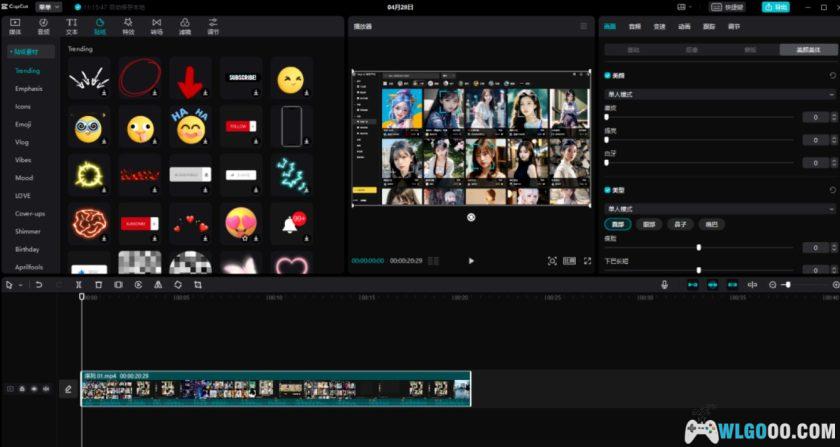Image resolution: width=840 pixels, height=447 pixels.
Task: Choose the white arrows pointing sticker
Action: 89,78
